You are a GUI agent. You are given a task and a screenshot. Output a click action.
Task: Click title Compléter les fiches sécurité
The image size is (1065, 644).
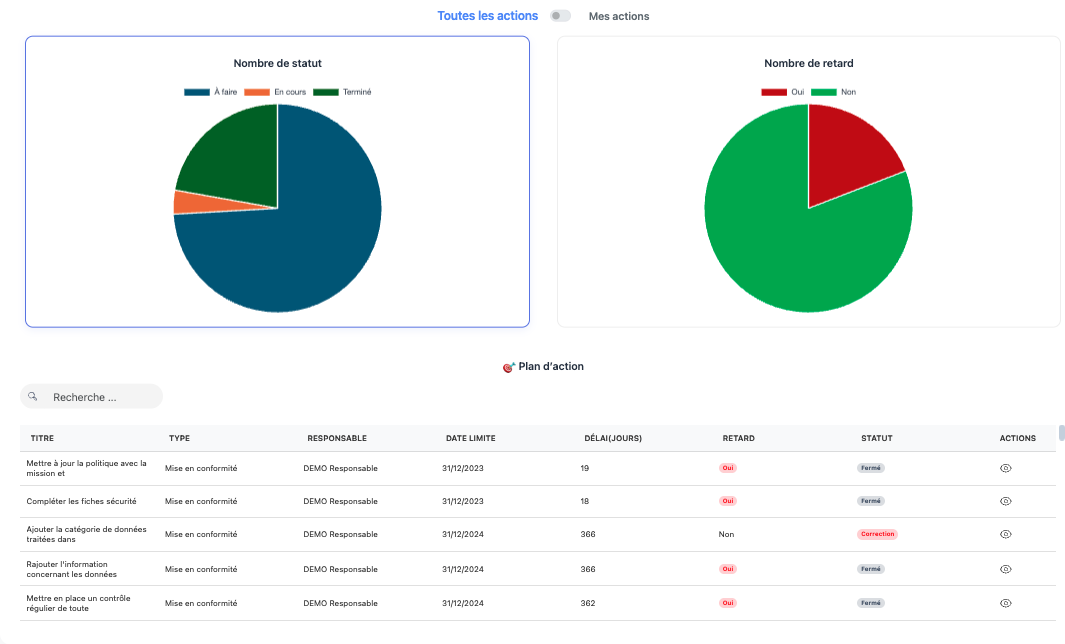click(x=82, y=501)
